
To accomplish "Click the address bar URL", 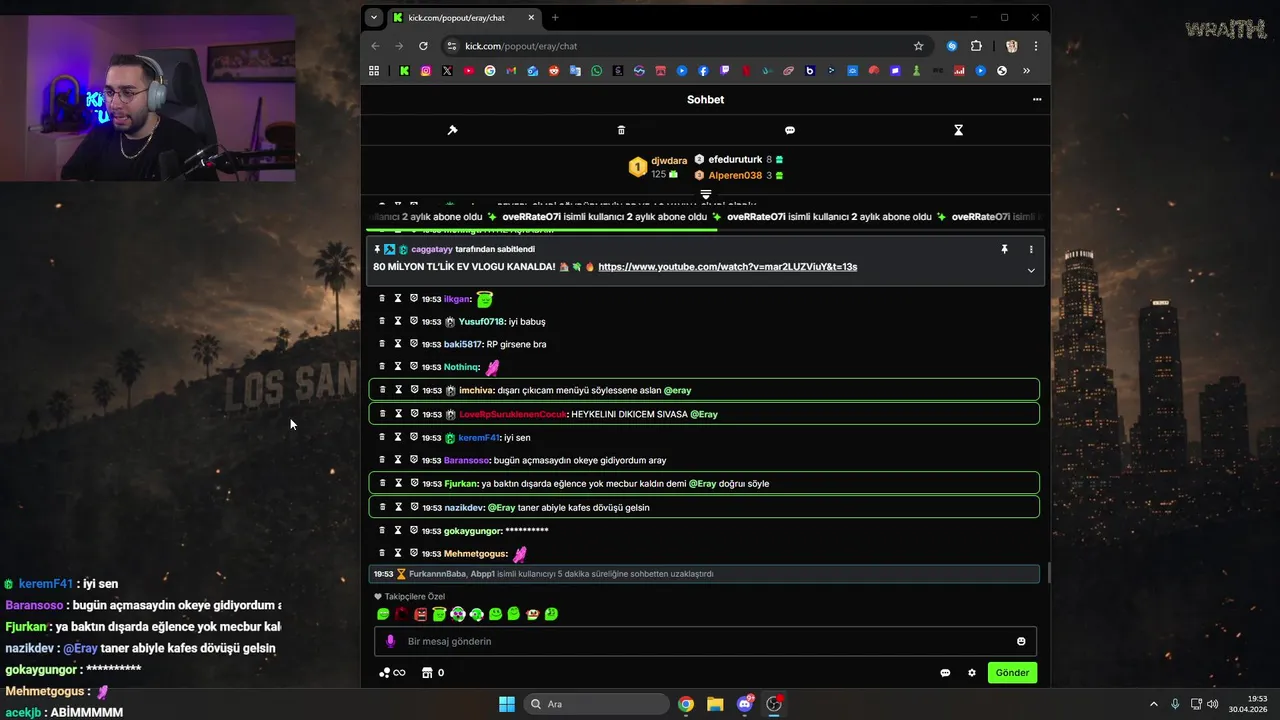I will click(x=521, y=46).
